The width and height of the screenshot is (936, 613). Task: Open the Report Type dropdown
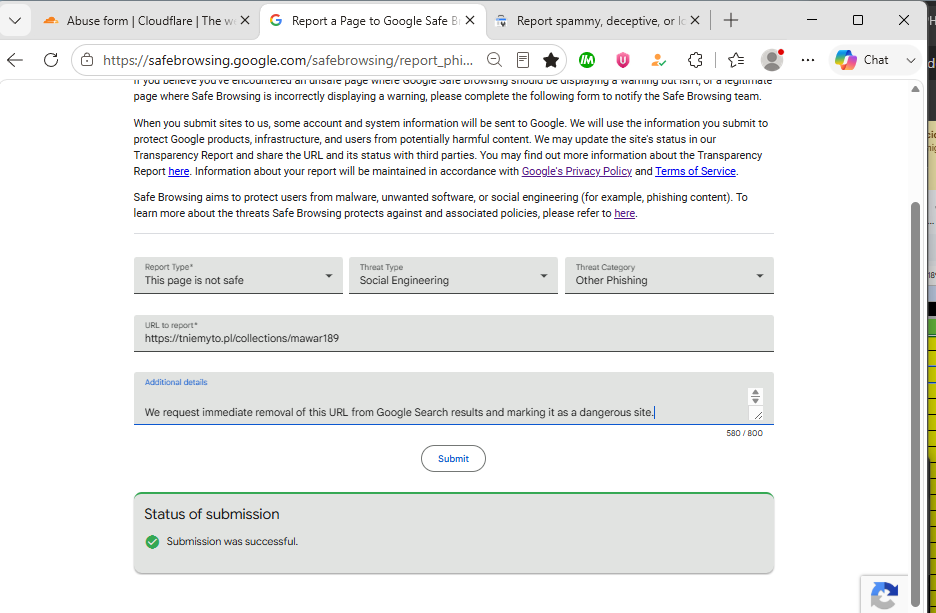238,275
